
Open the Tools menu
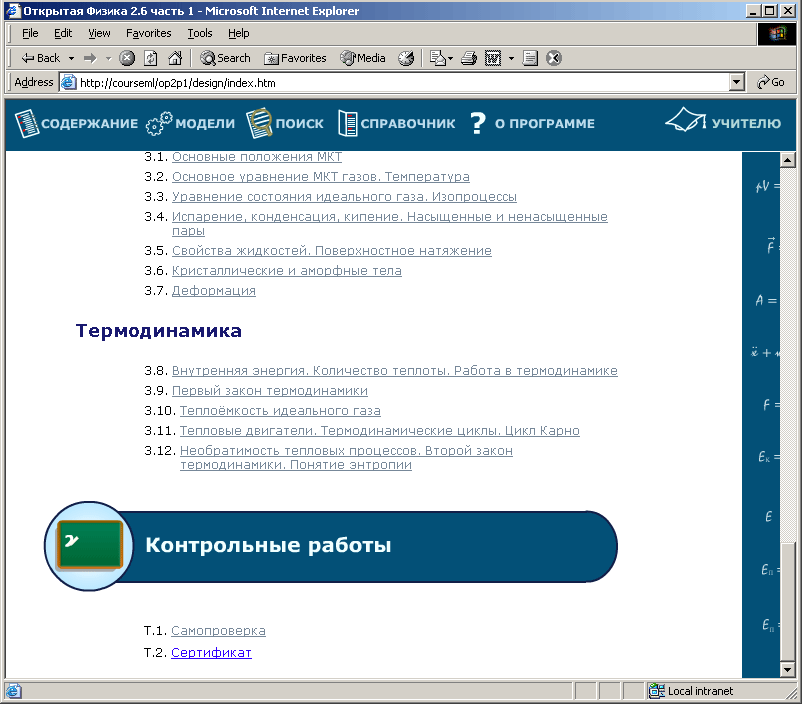[x=199, y=33]
